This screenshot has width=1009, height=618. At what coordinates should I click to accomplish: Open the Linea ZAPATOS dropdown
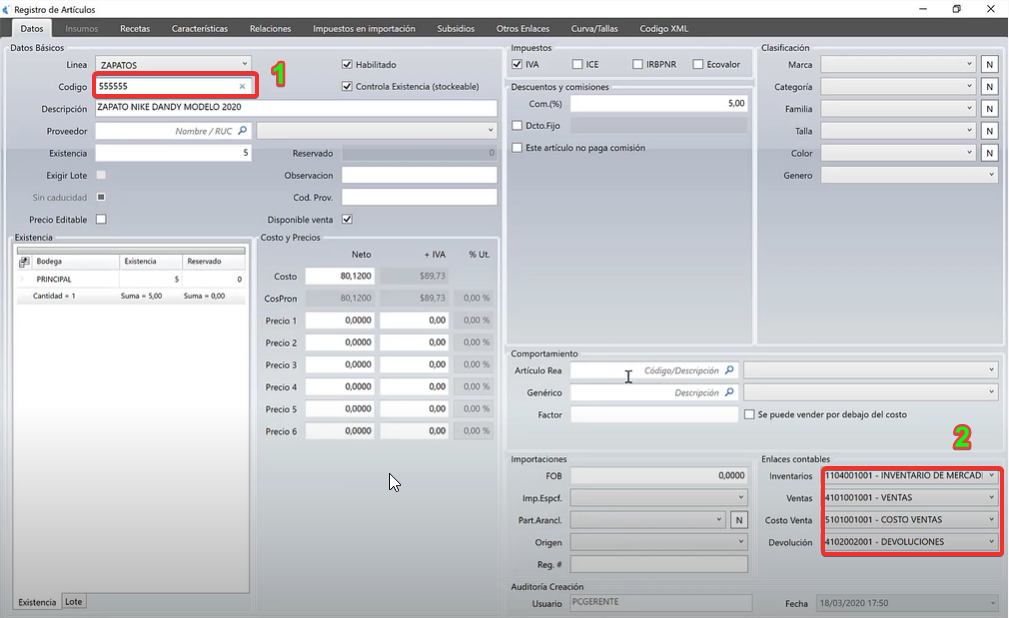[245, 64]
